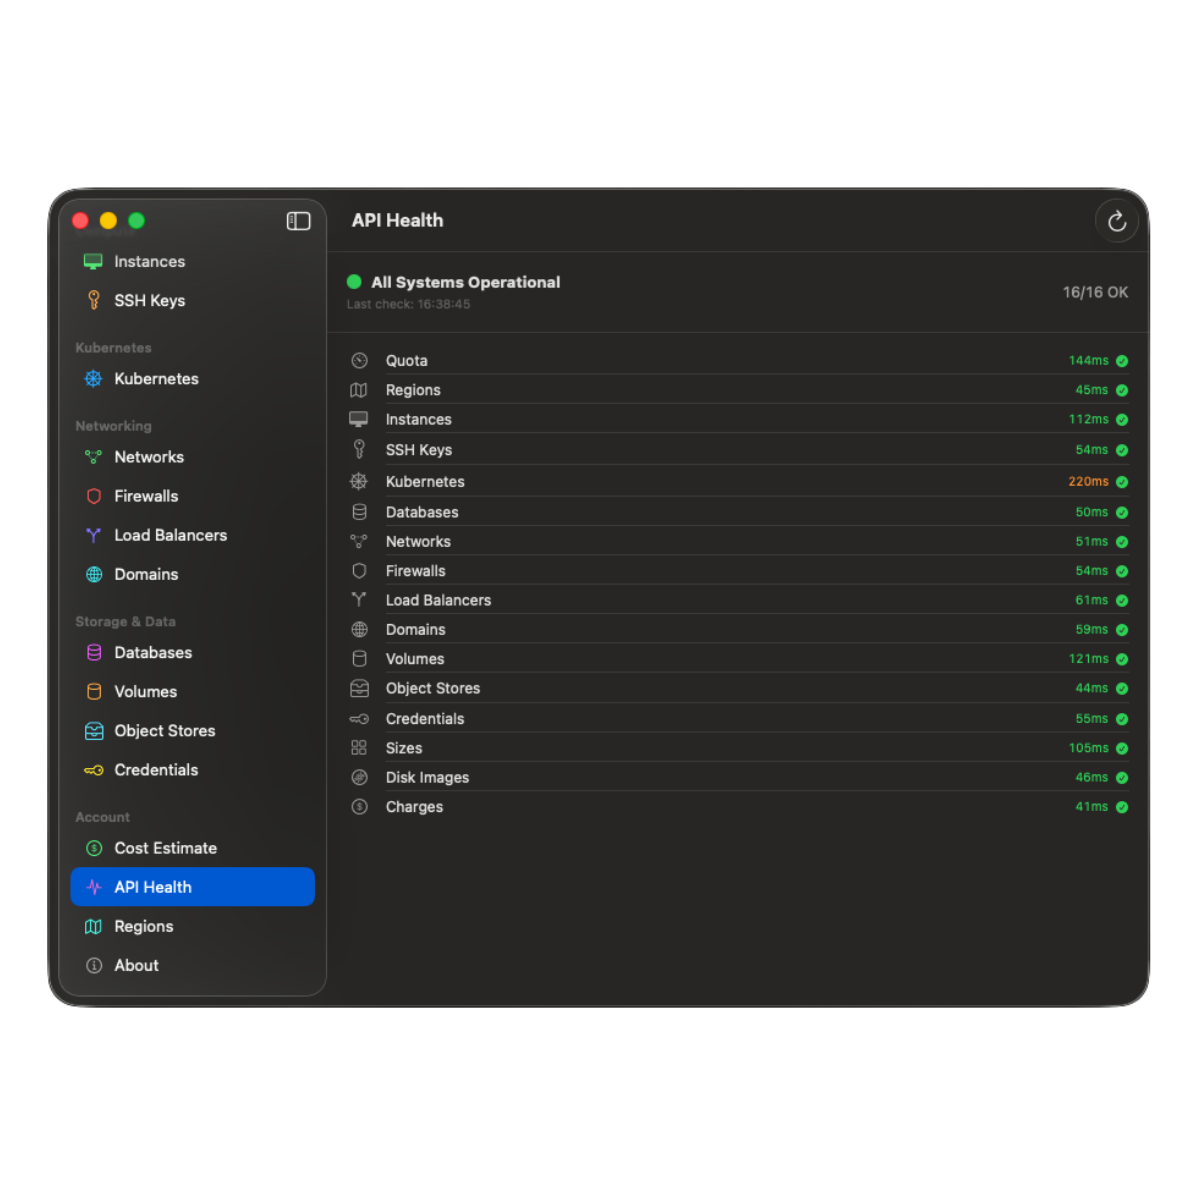The image size is (1200, 1200).
Task: Click the Networking section header in sidebar
Action: tap(113, 426)
